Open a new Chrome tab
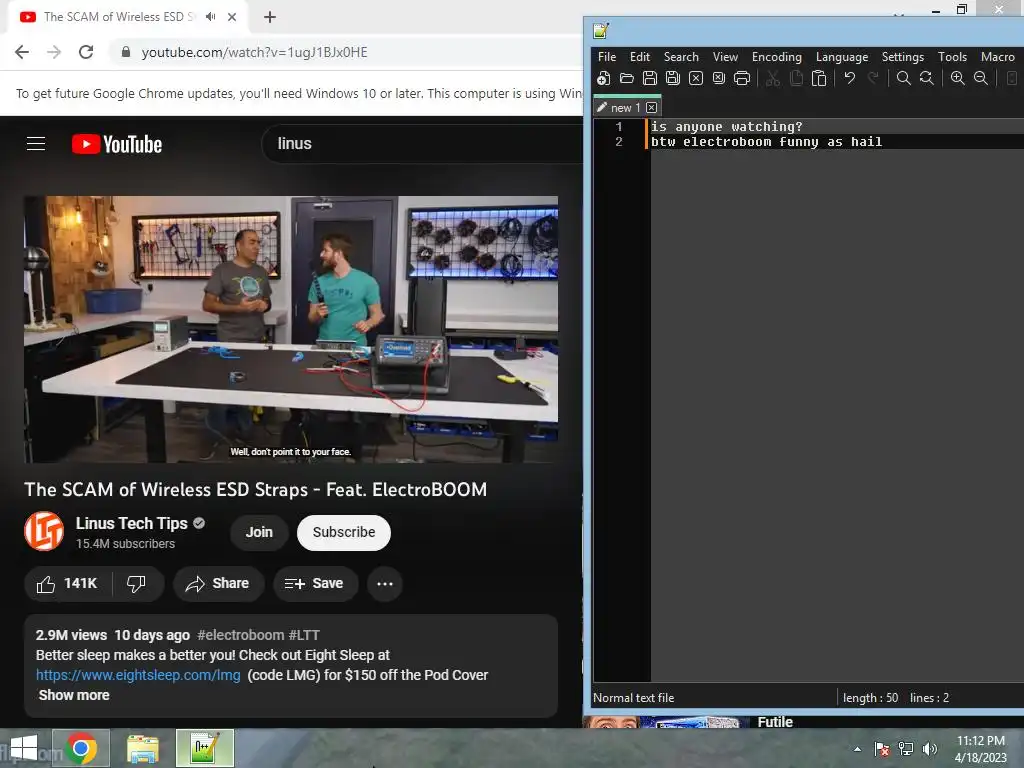1024x768 pixels. [270, 17]
